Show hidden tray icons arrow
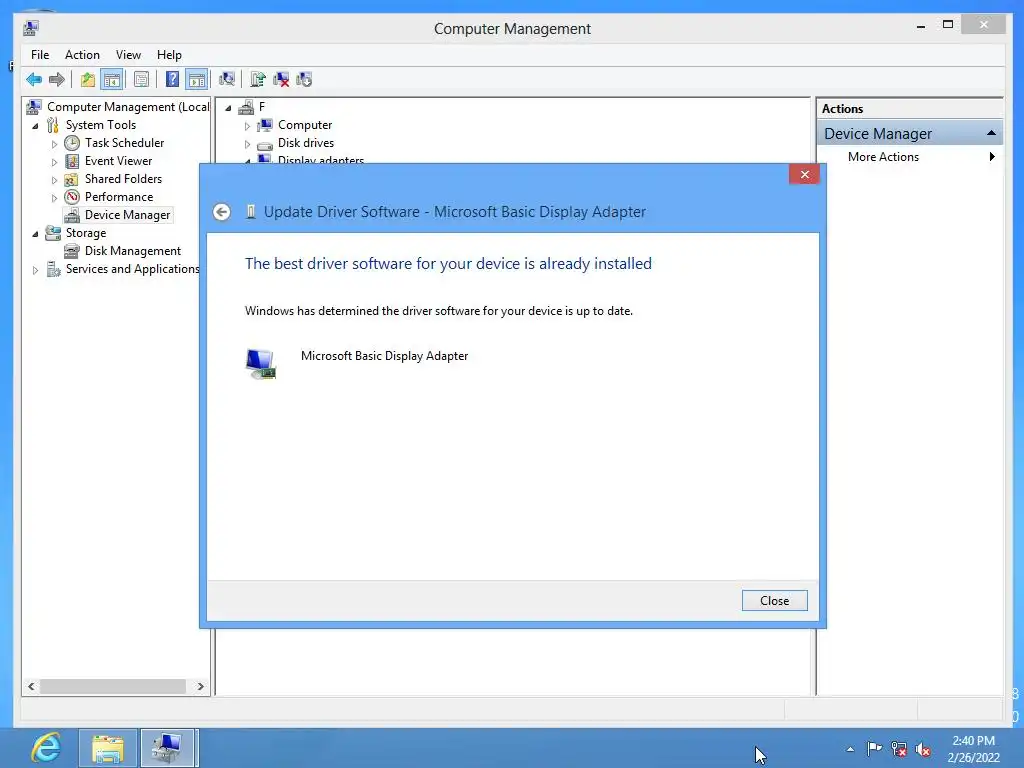Screen dimensions: 1024x768 850,749
